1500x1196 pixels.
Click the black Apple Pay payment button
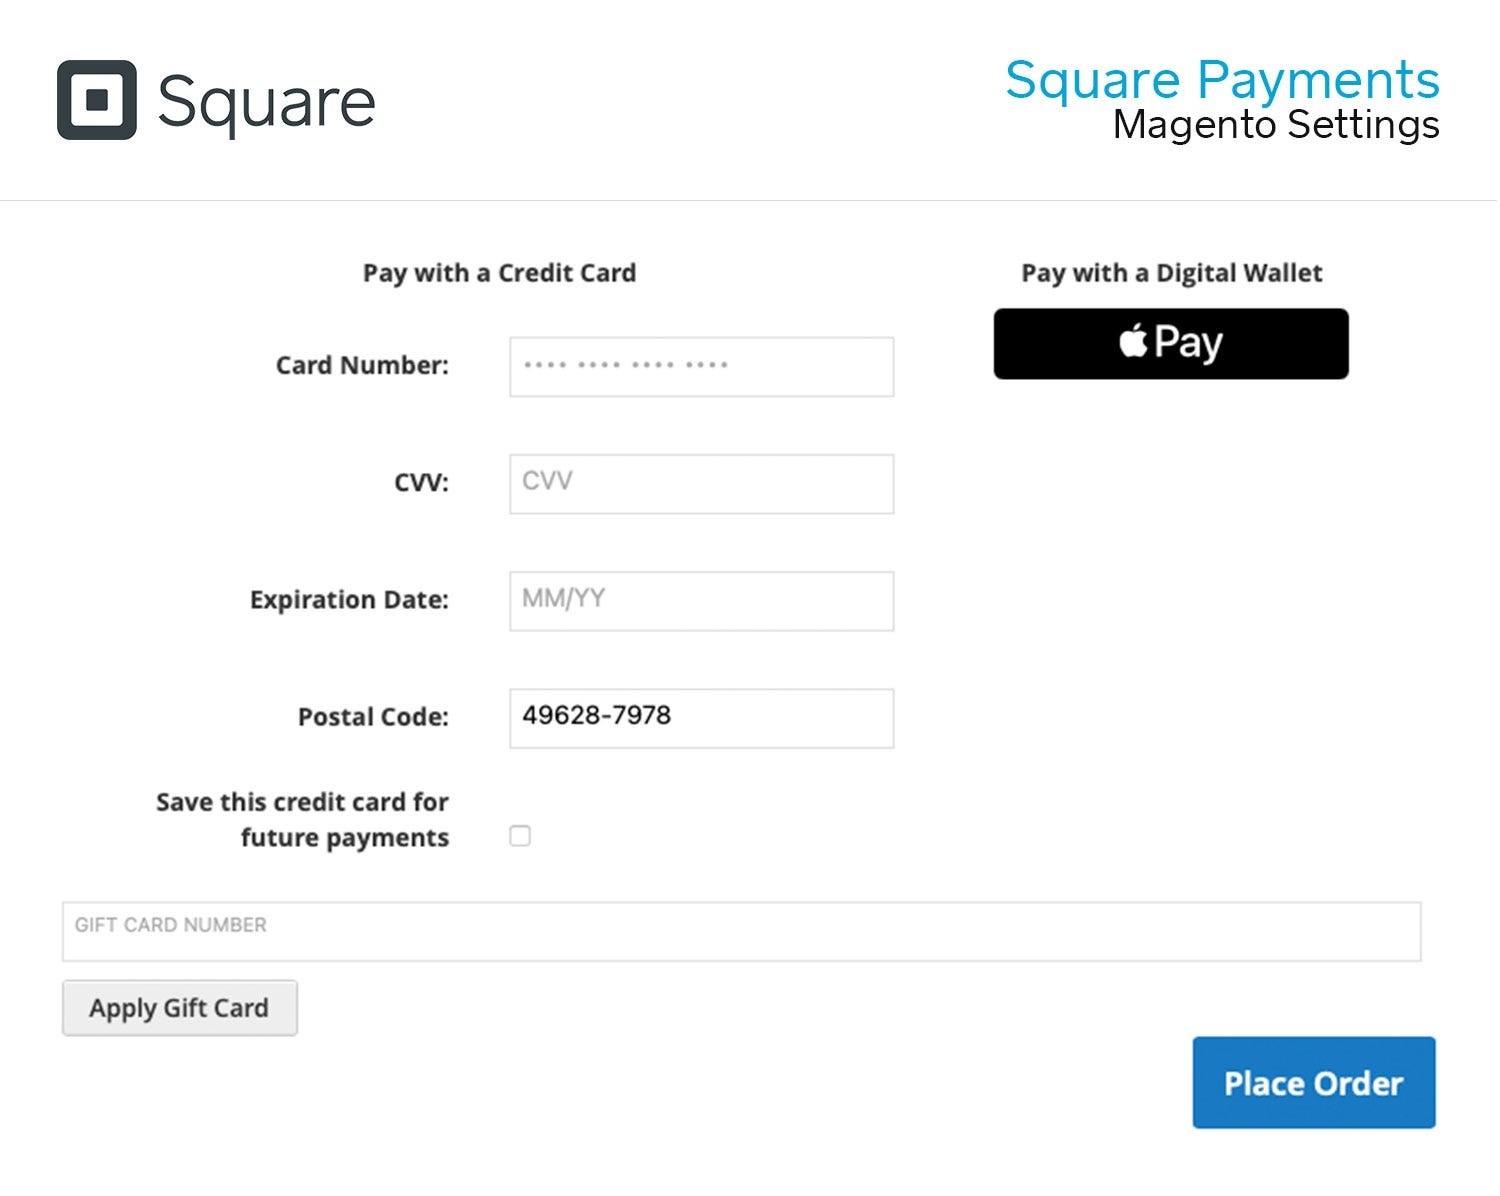pos(1170,343)
